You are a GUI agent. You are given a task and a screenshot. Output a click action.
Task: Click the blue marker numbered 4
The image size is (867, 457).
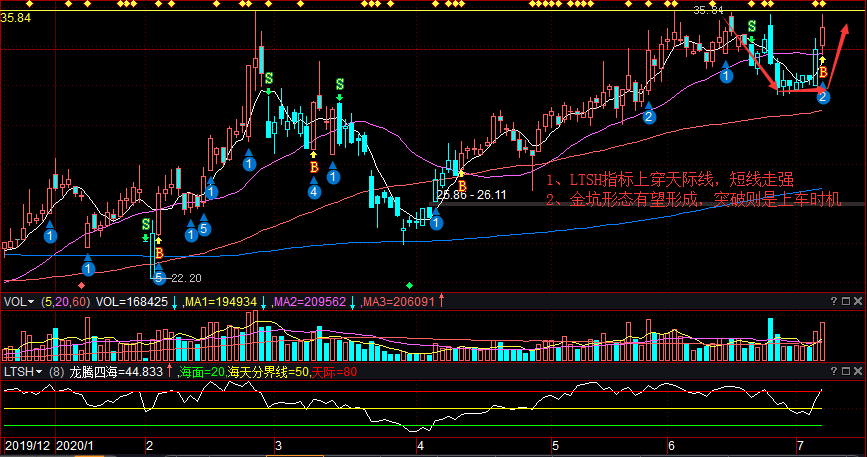[314, 191]
